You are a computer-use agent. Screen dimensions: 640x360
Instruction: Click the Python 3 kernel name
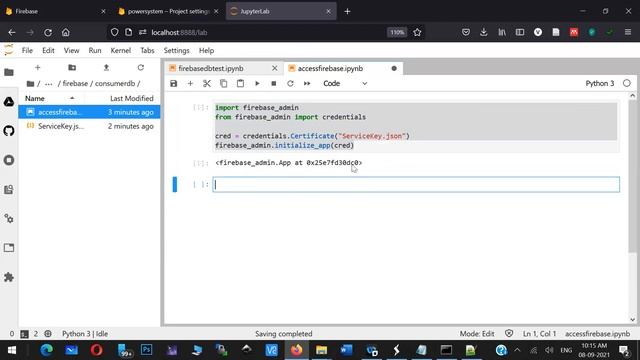[x=600, y=83]
